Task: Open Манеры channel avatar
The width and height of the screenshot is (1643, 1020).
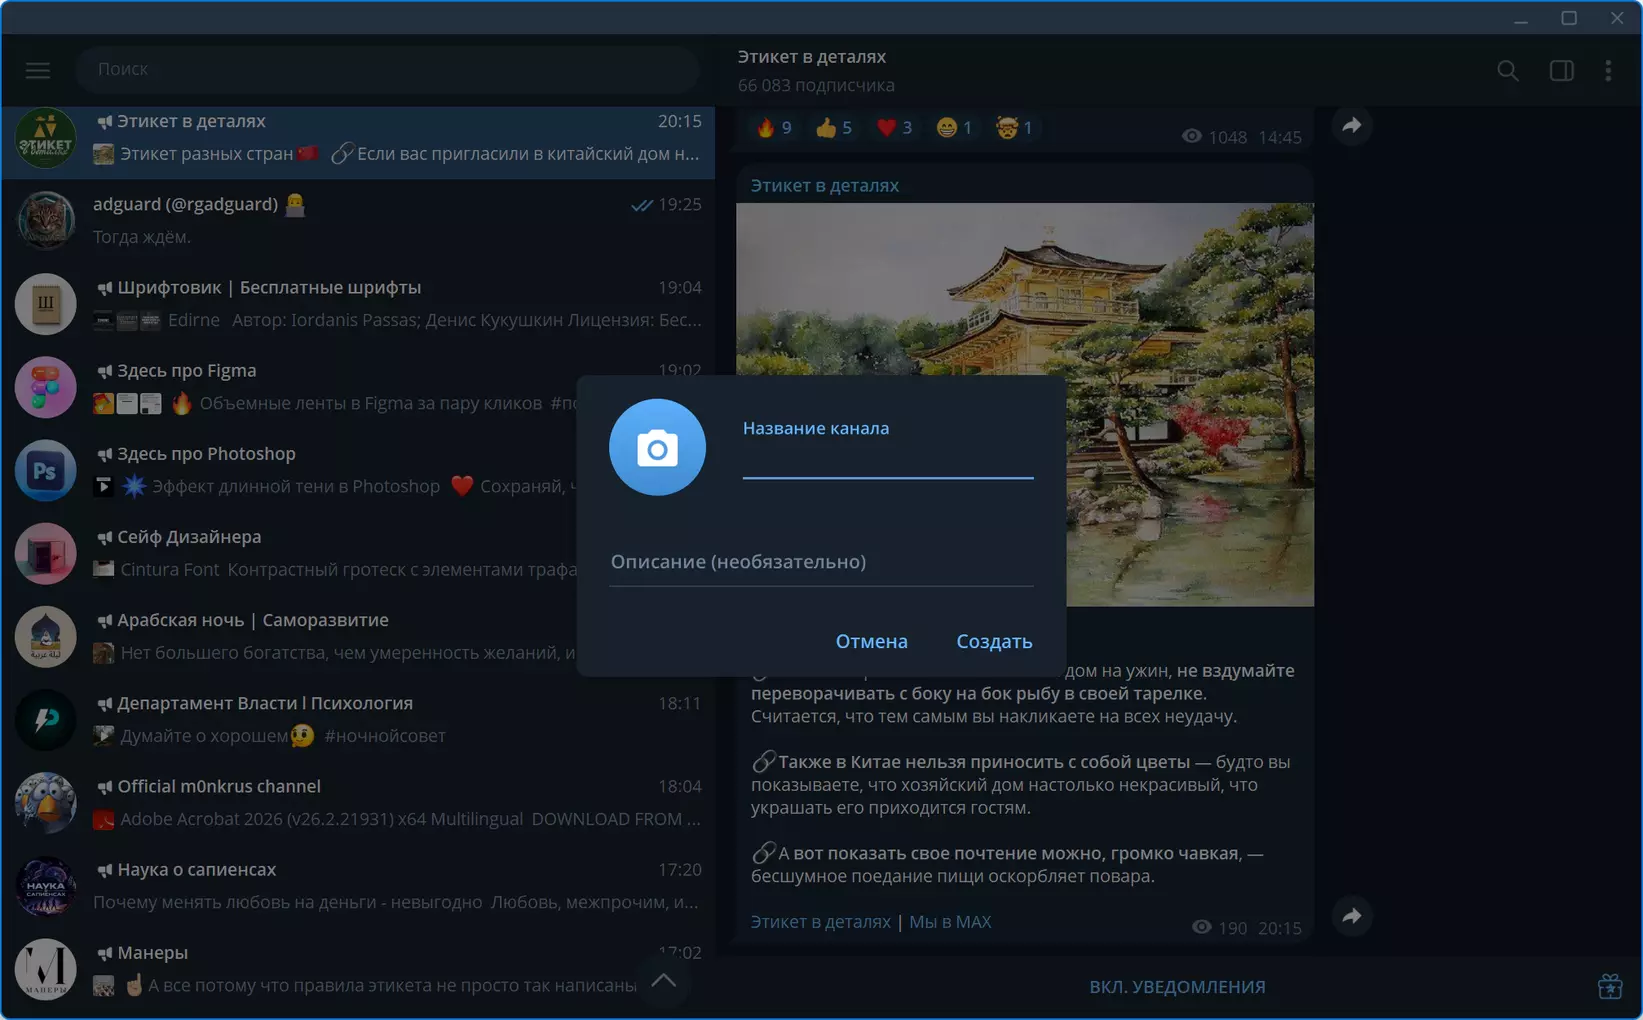Action: click(45, 968)
